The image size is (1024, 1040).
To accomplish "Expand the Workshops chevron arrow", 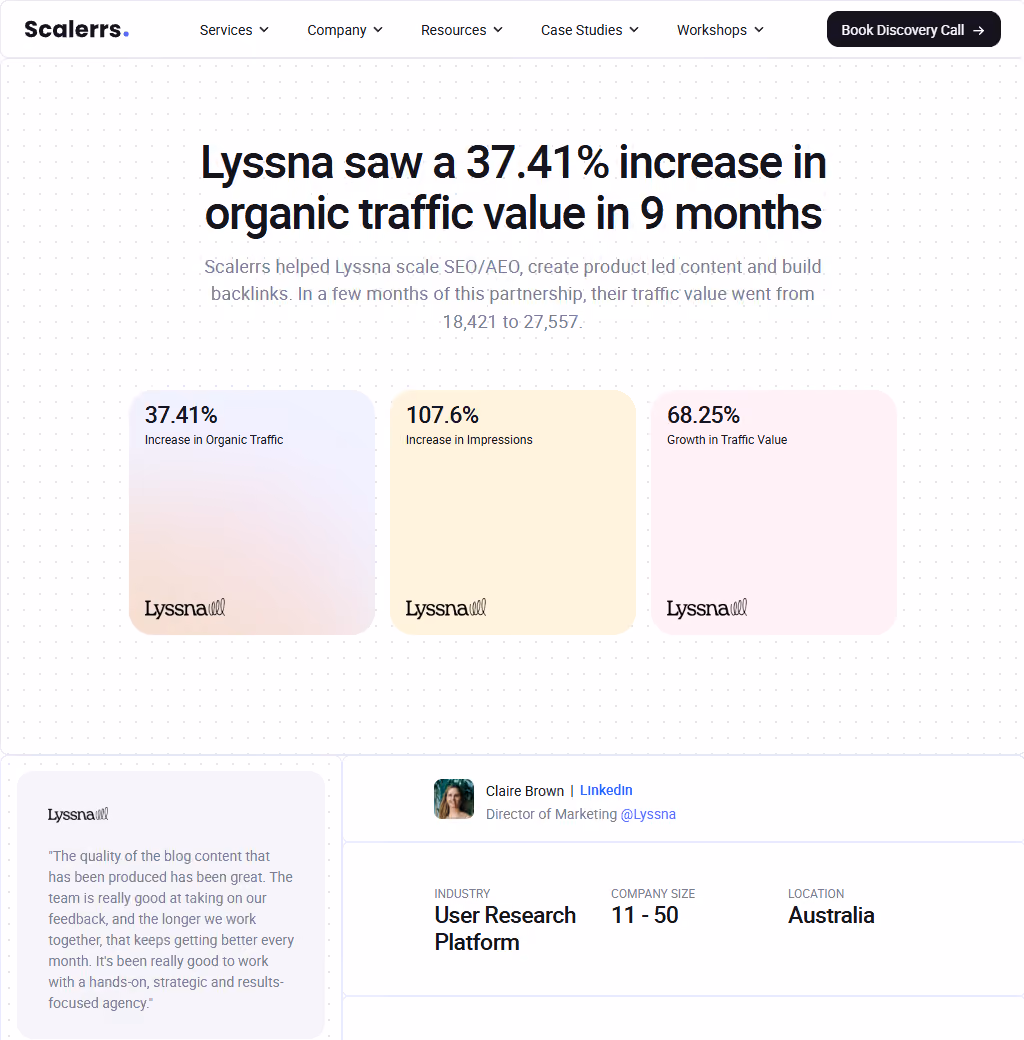I will pyautogui.click(x=759, y=30).
